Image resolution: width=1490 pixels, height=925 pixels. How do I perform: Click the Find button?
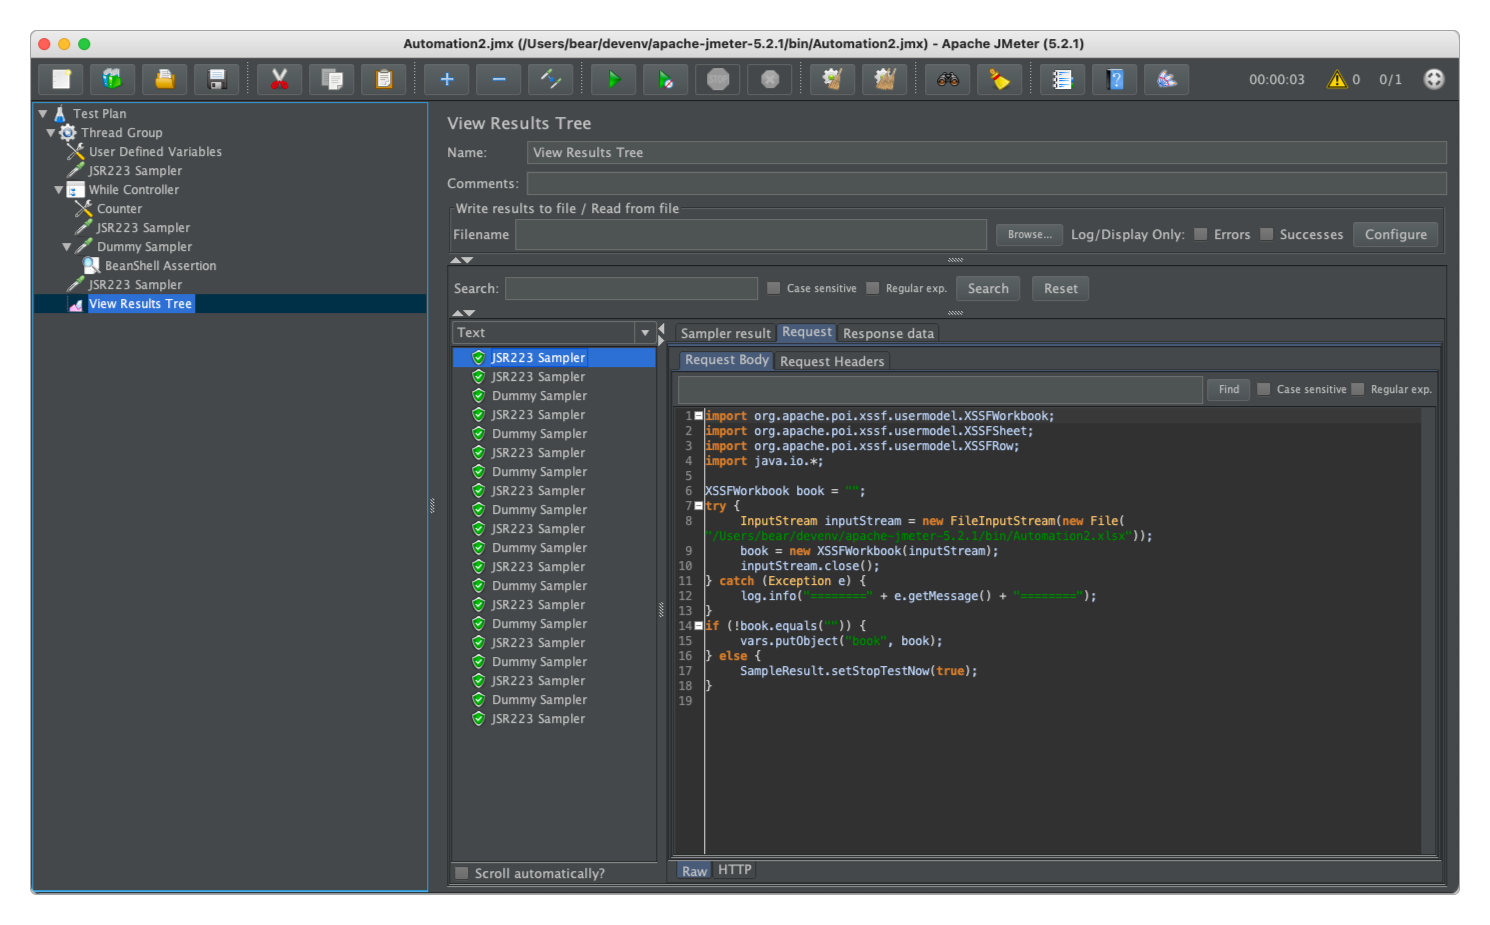point(1229,389)
